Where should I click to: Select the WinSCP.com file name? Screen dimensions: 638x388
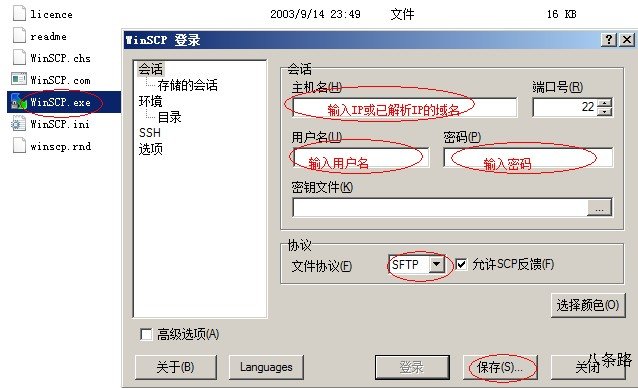(60, 80)
